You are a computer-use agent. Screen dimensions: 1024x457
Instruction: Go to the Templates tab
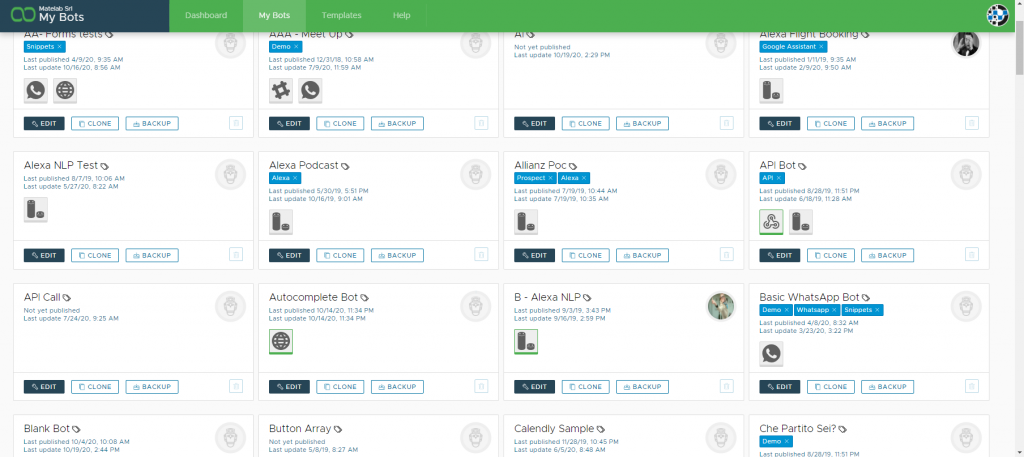(342, 16)
